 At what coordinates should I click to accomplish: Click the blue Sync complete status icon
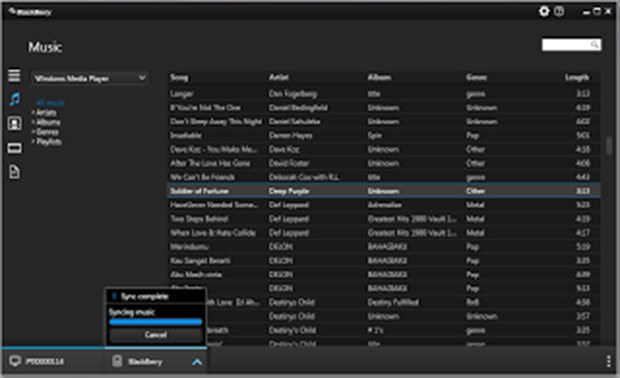[x=114, y=296]
